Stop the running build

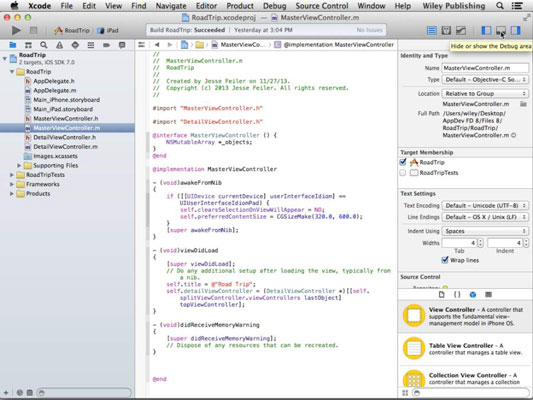33,30
